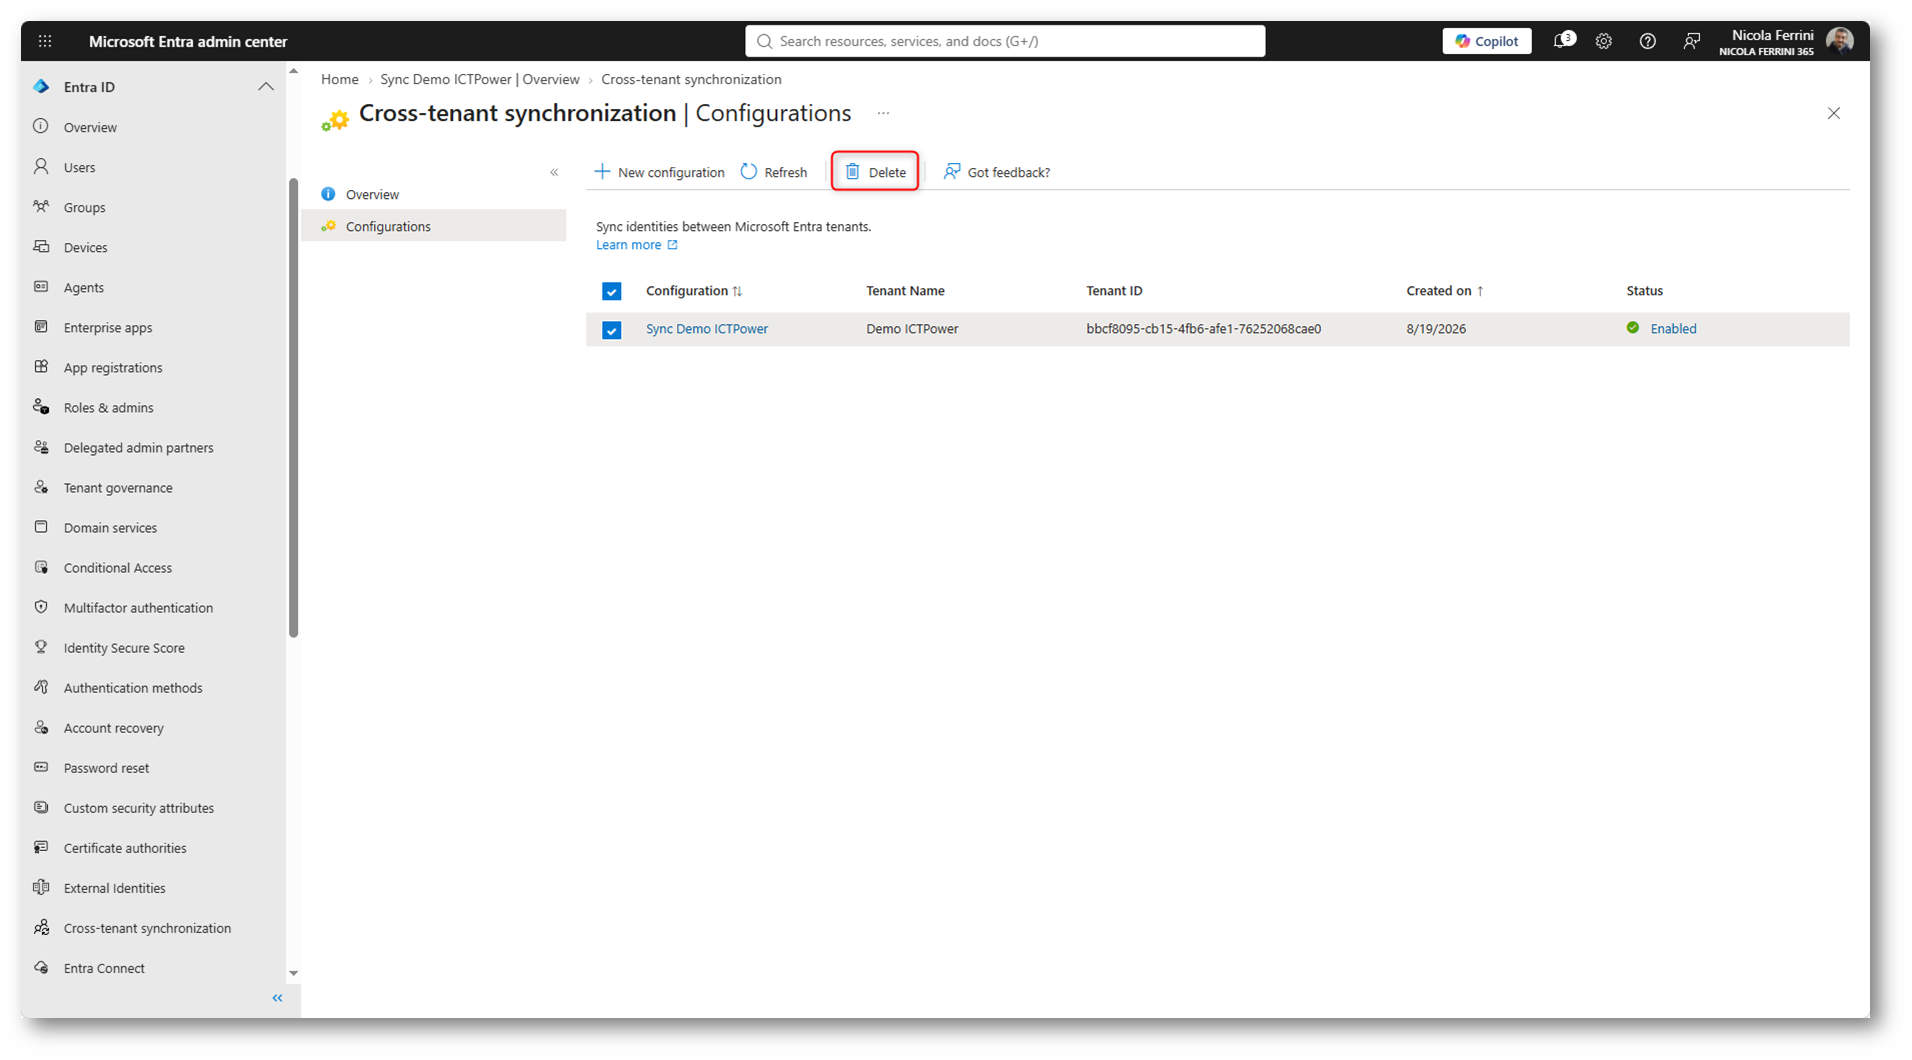Click the top bar feedback person icon
The width and height of the screenshot is (1912, 1060).
pyautogui.click(x=1691, y=41)
